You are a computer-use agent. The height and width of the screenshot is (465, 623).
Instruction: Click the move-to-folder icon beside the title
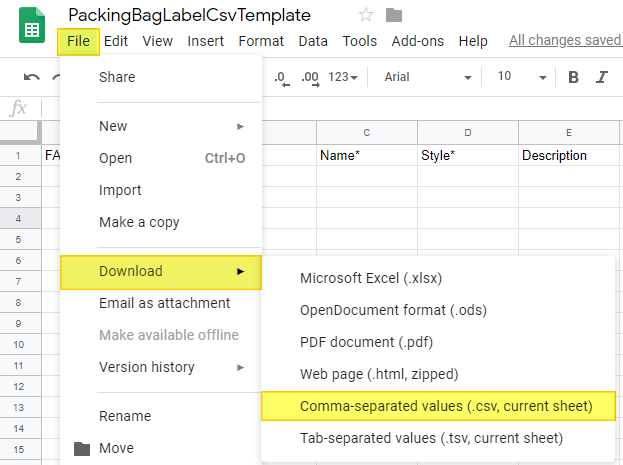[x=394, y=15]
